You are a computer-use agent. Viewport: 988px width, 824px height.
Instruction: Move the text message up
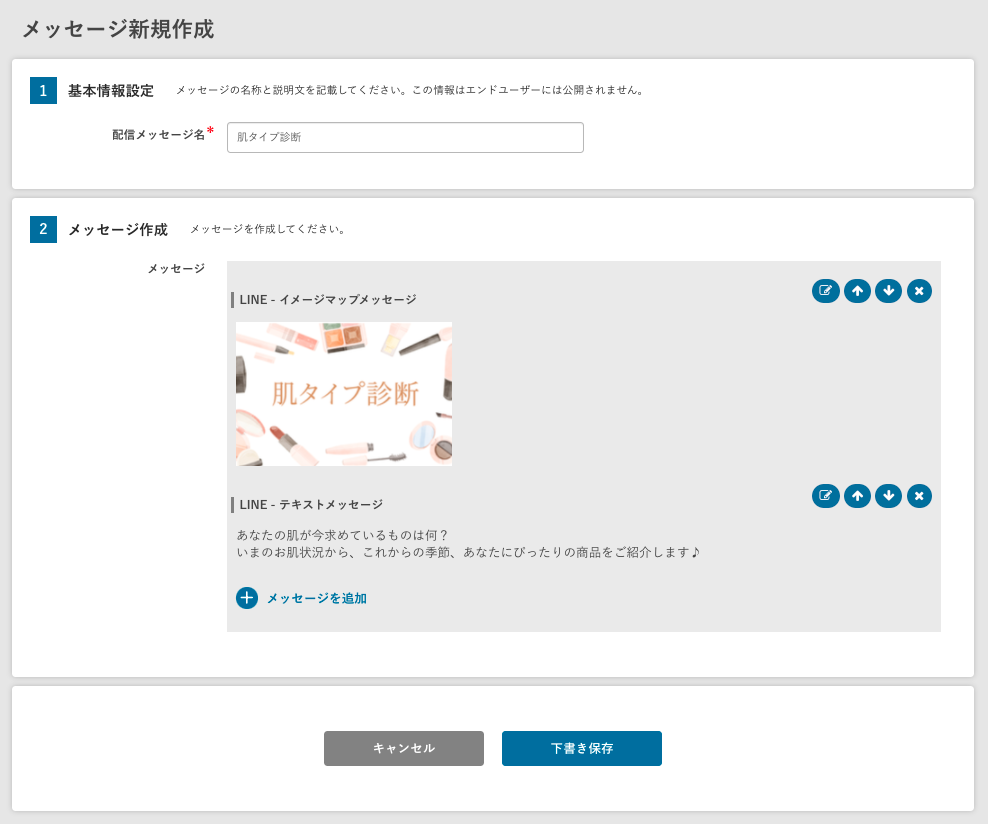click(x=857, y=496)
